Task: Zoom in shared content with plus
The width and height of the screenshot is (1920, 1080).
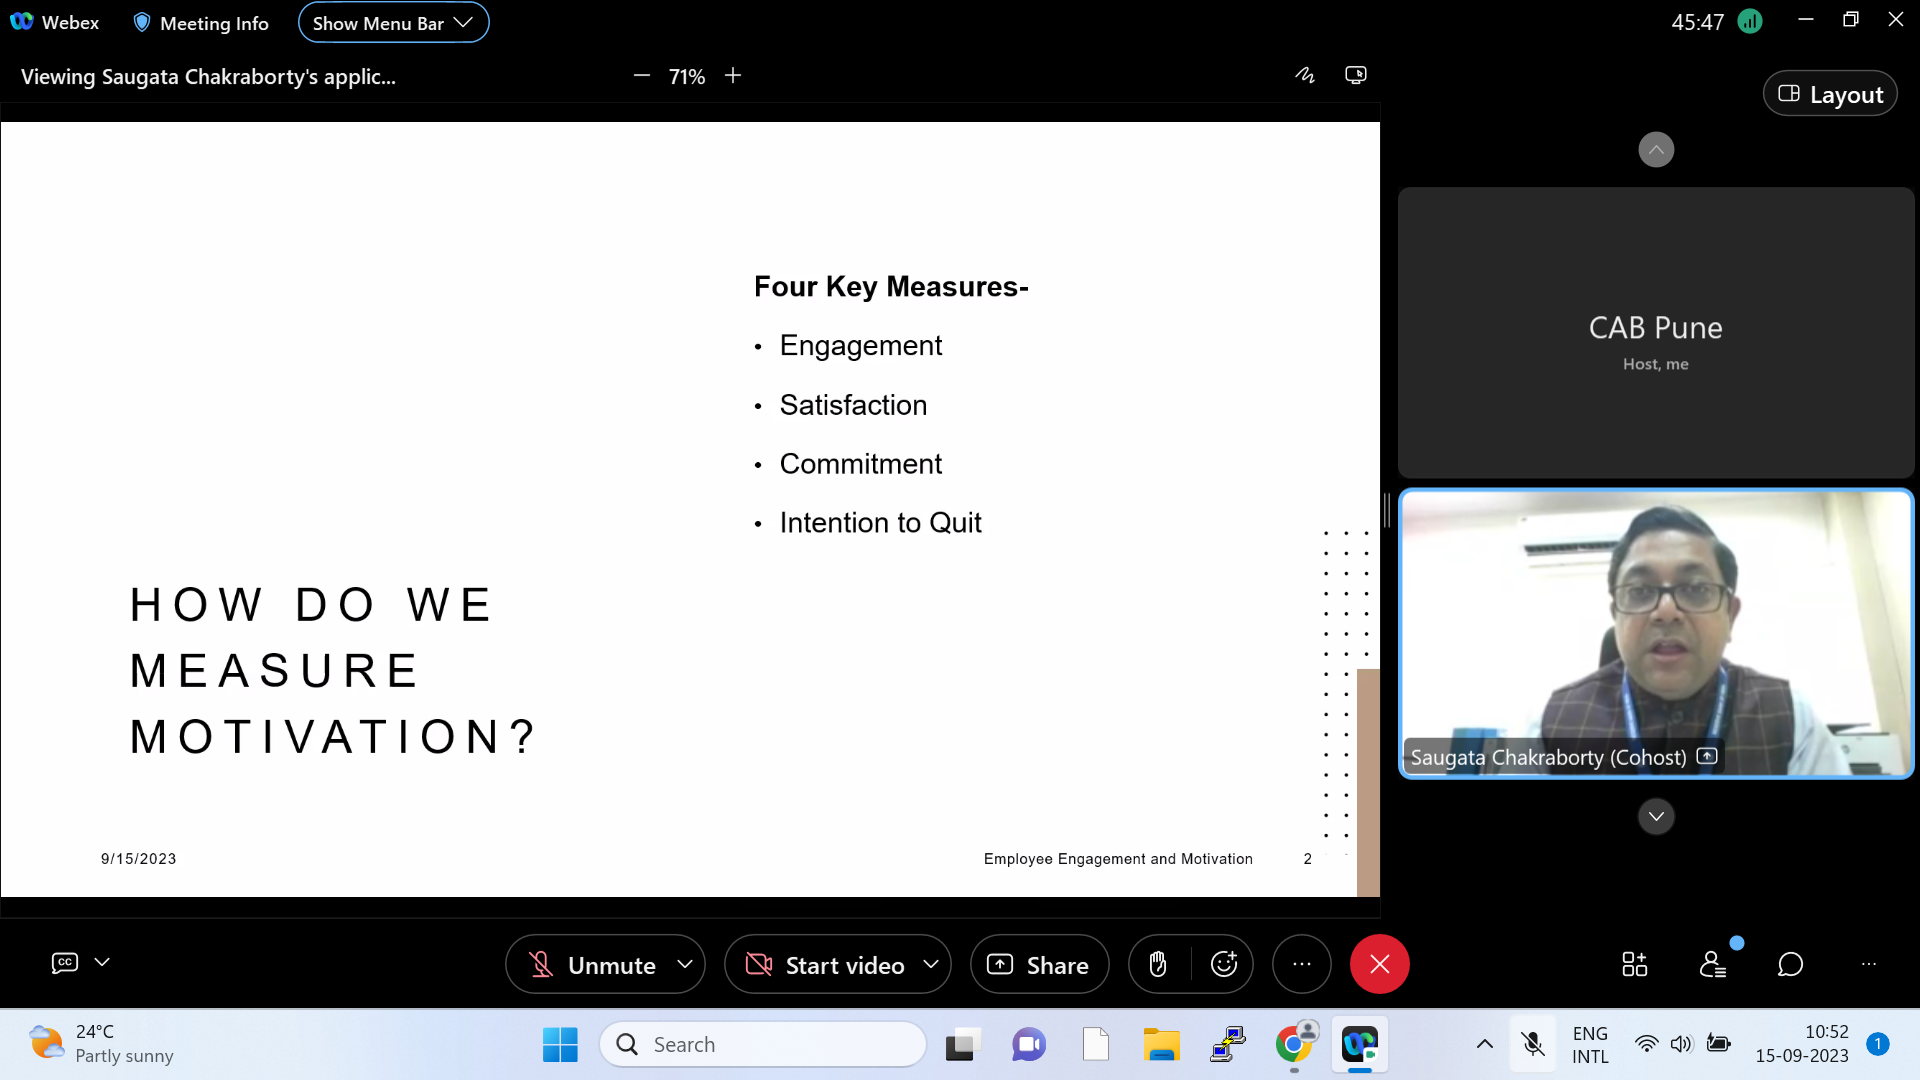Action: click(733, 76)
